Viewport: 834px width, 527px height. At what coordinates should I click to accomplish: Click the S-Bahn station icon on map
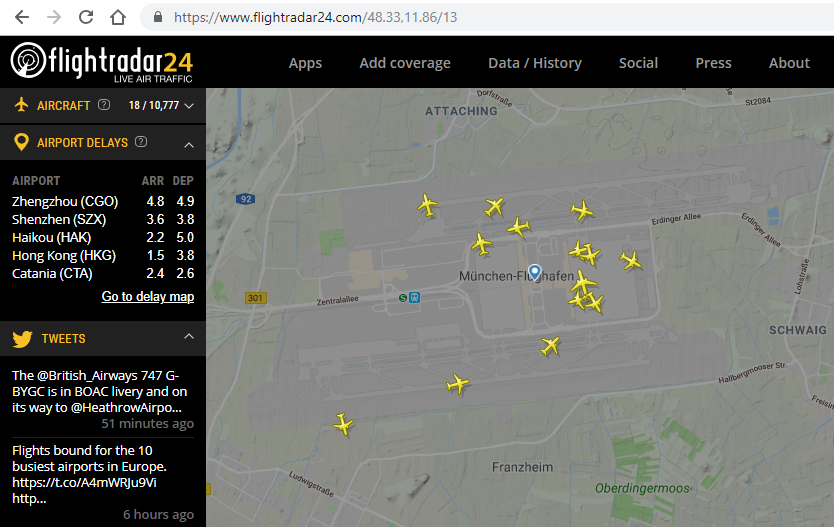(403, 298)
